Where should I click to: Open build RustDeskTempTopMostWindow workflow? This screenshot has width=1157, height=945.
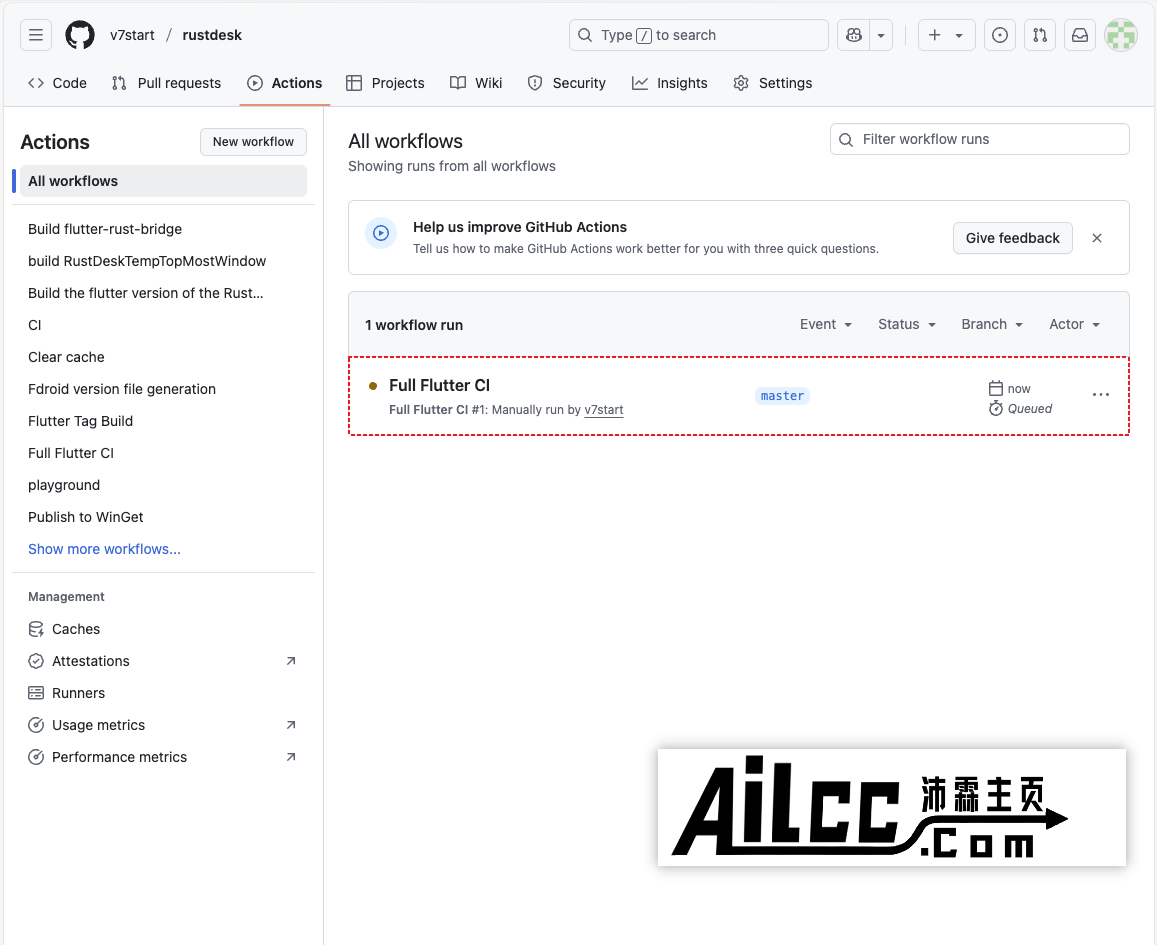coord(147,261)
